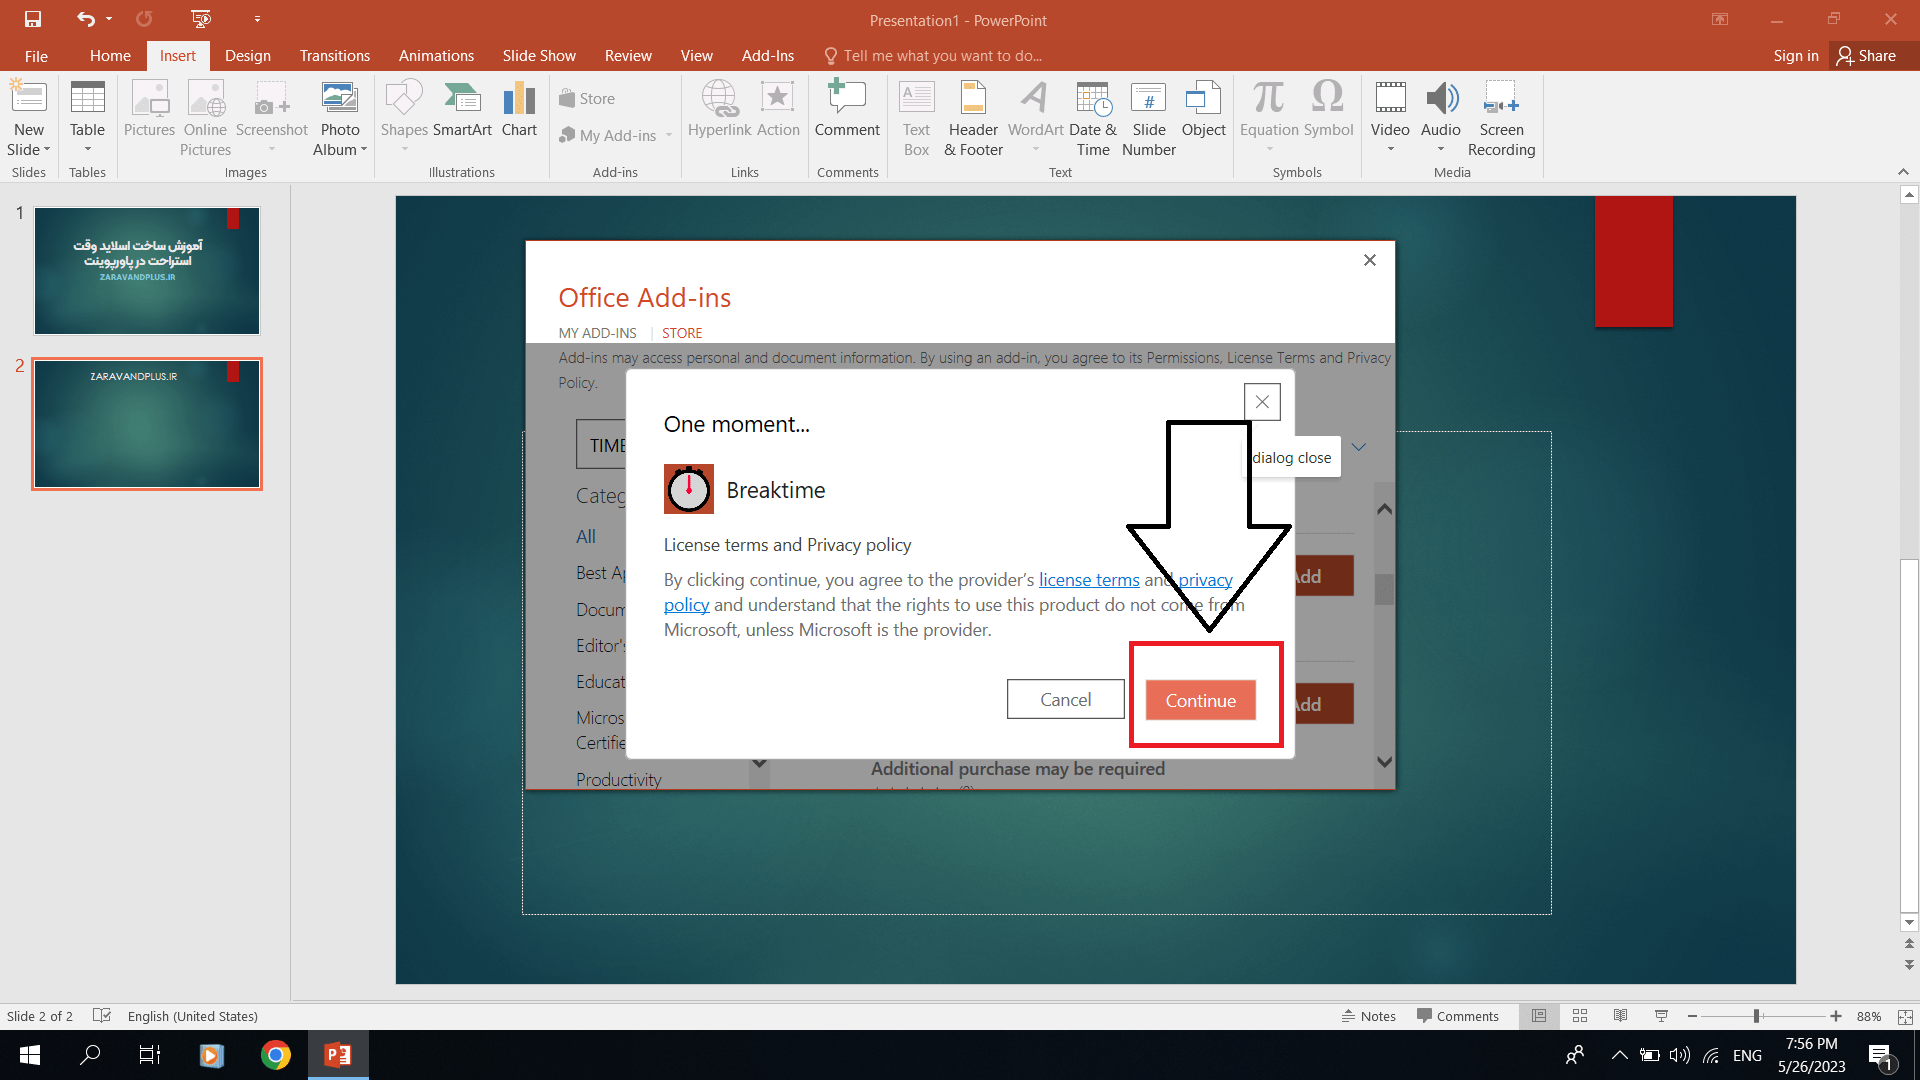Select MY ADD-INS tab in the dialog

click(597, 333)
